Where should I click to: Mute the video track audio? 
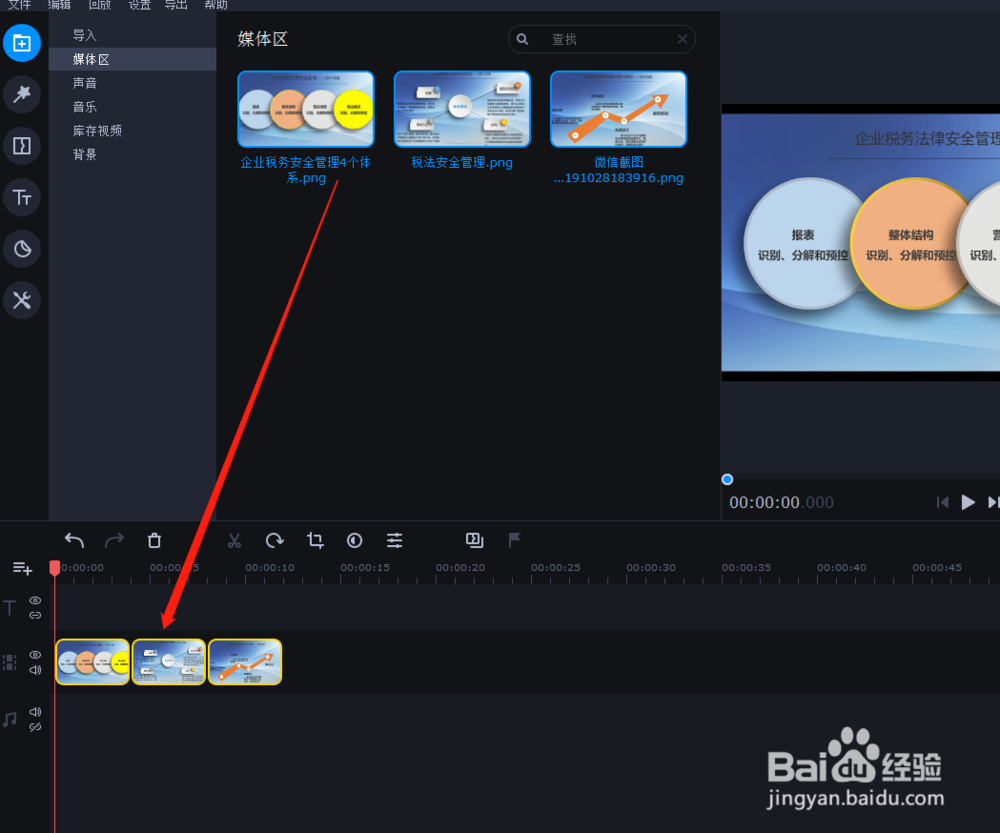pos(35,670)
